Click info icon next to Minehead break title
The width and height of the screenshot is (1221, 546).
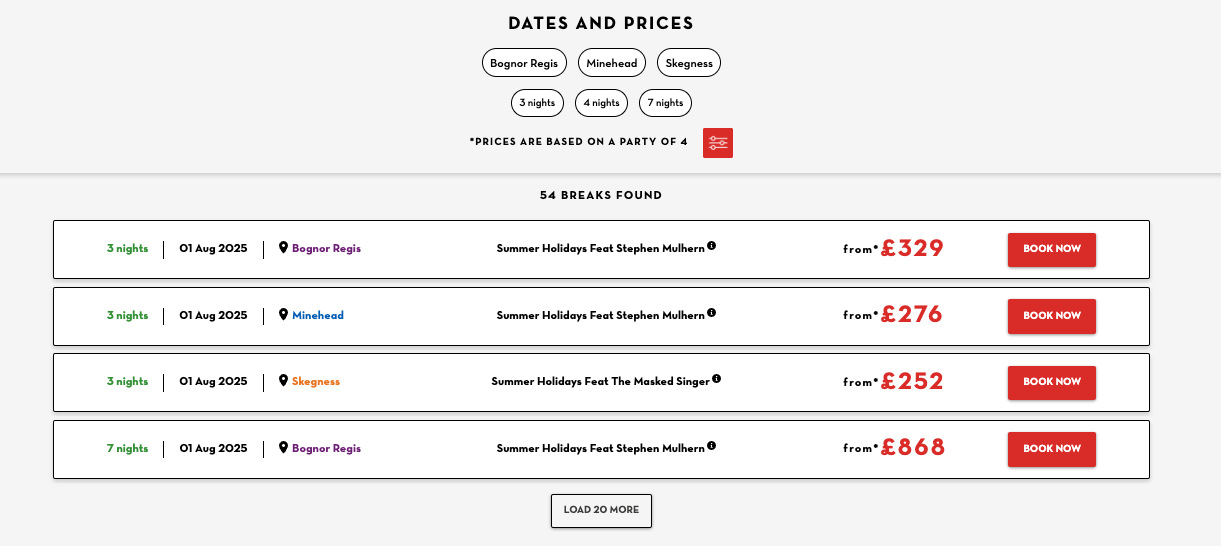(712, 313)
